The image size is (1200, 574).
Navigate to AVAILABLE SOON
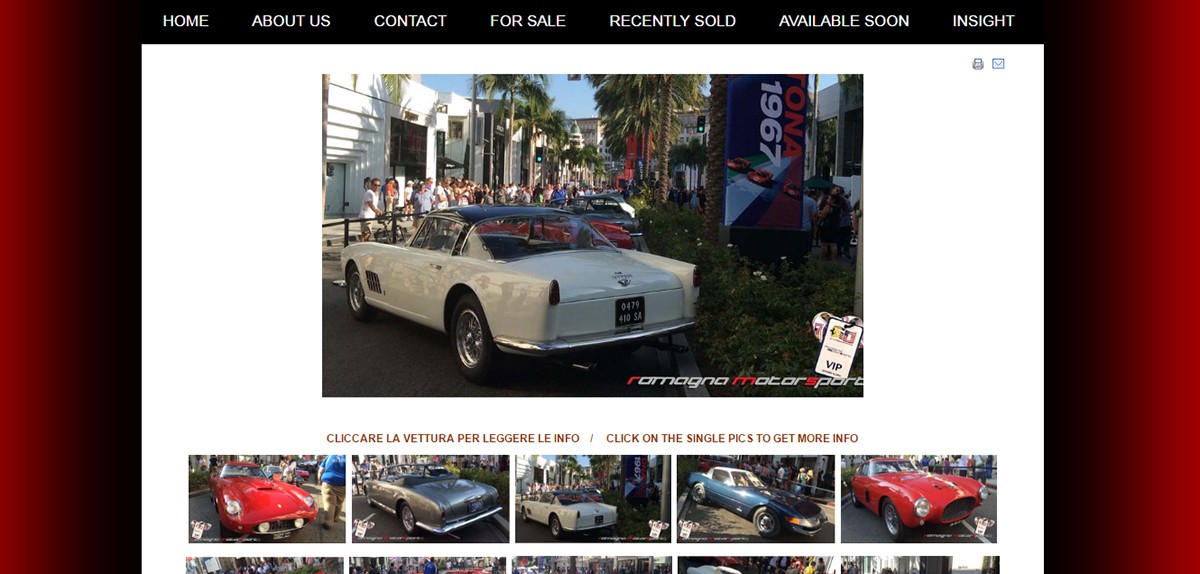[x=844, y=21]
